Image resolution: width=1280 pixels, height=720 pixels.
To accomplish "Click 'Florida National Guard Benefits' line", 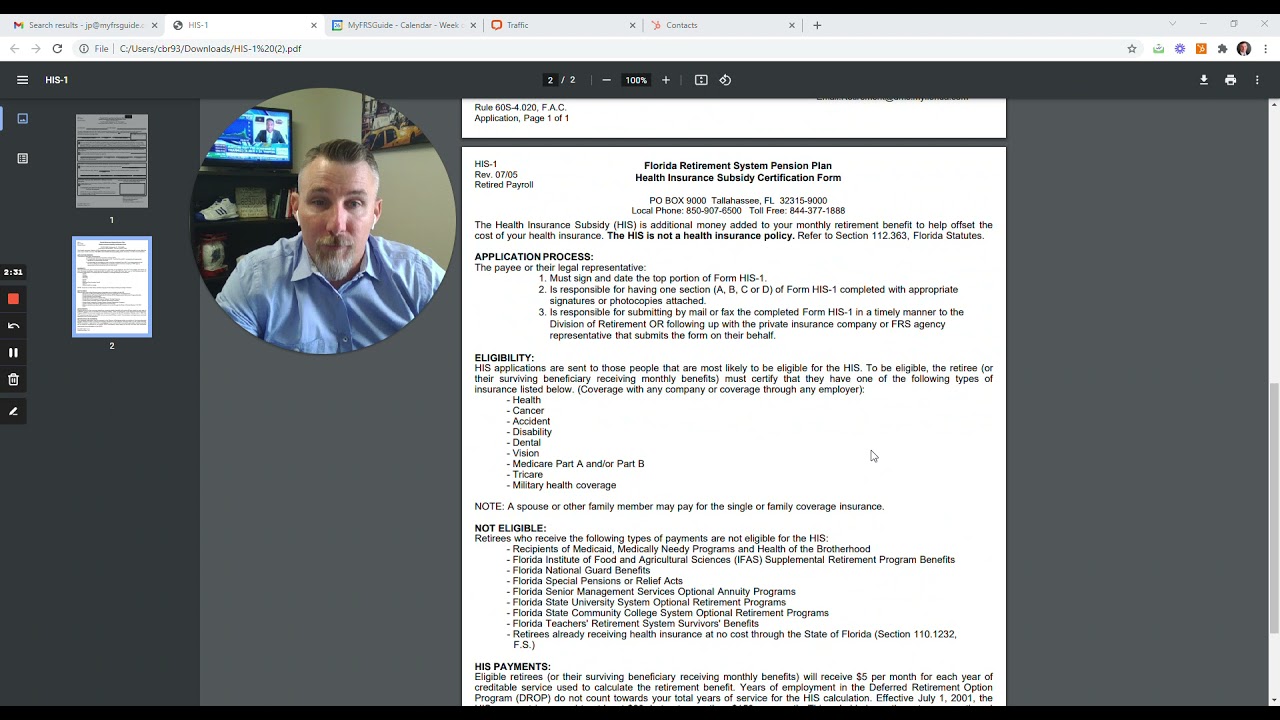I will point(581,570).
